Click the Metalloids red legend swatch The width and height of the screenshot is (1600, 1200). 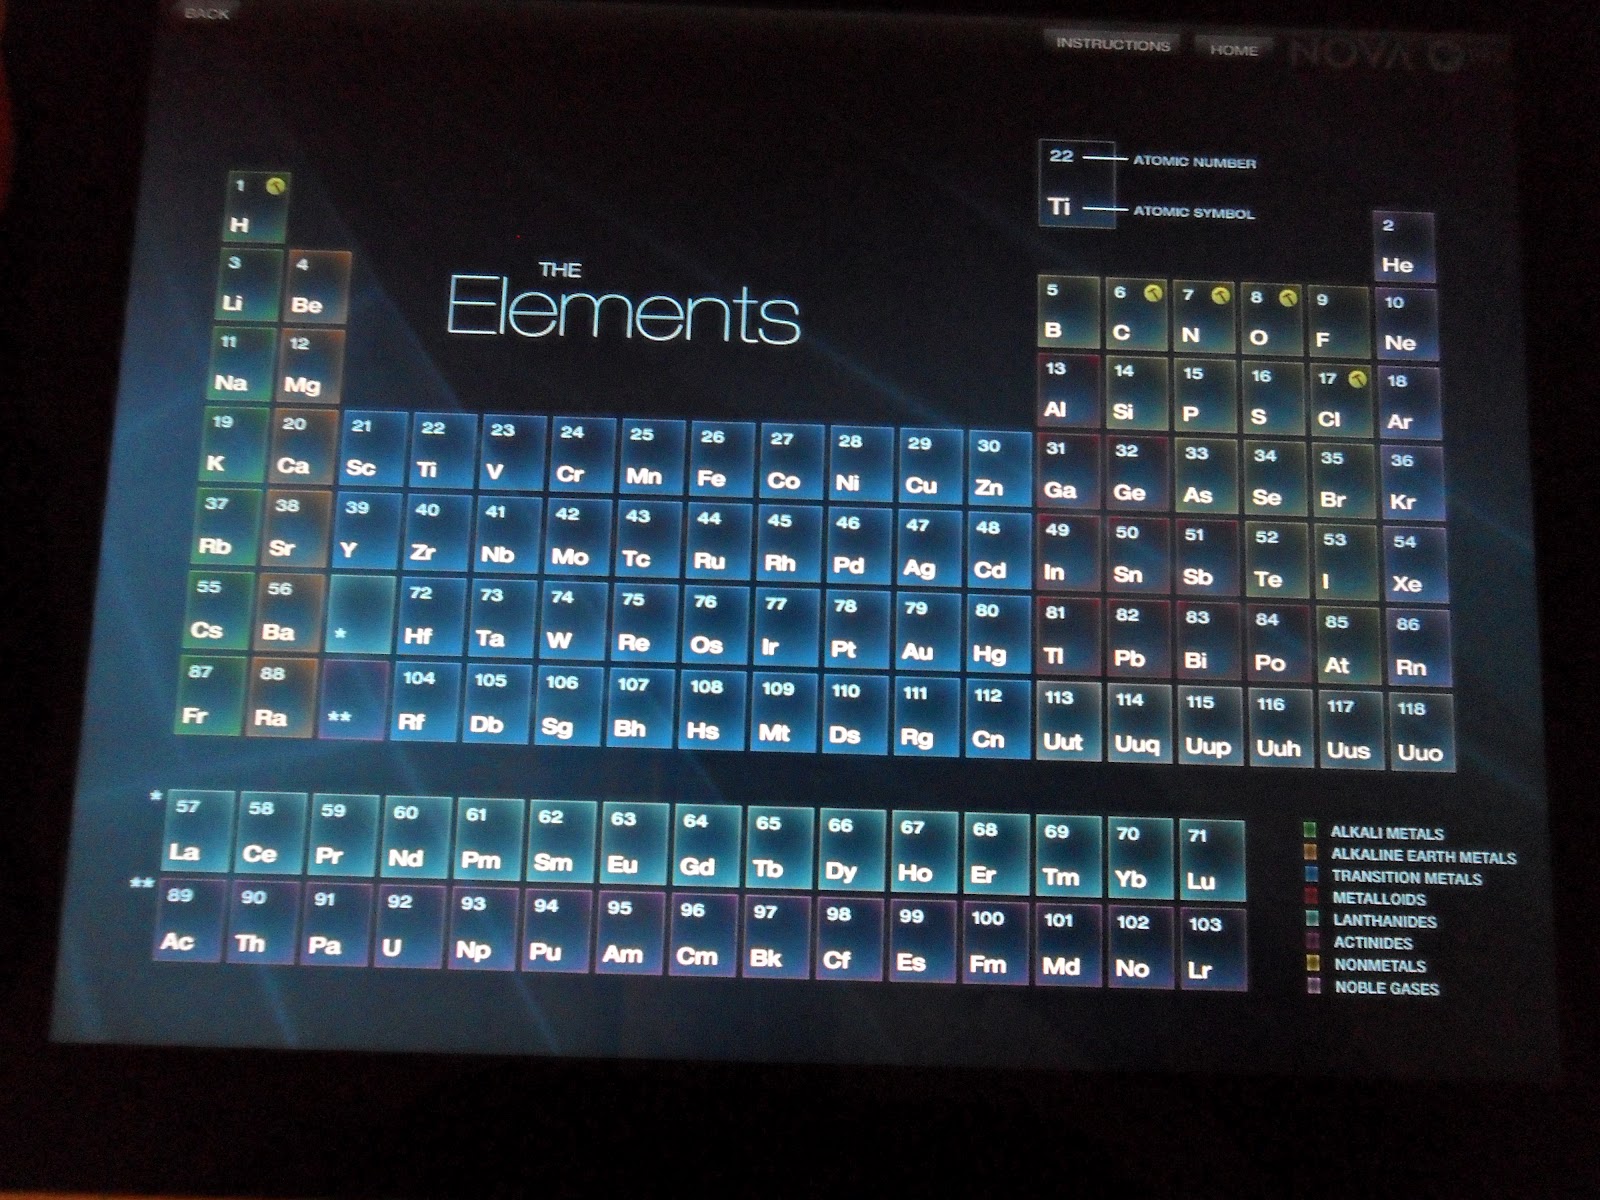coord(1312,897)
